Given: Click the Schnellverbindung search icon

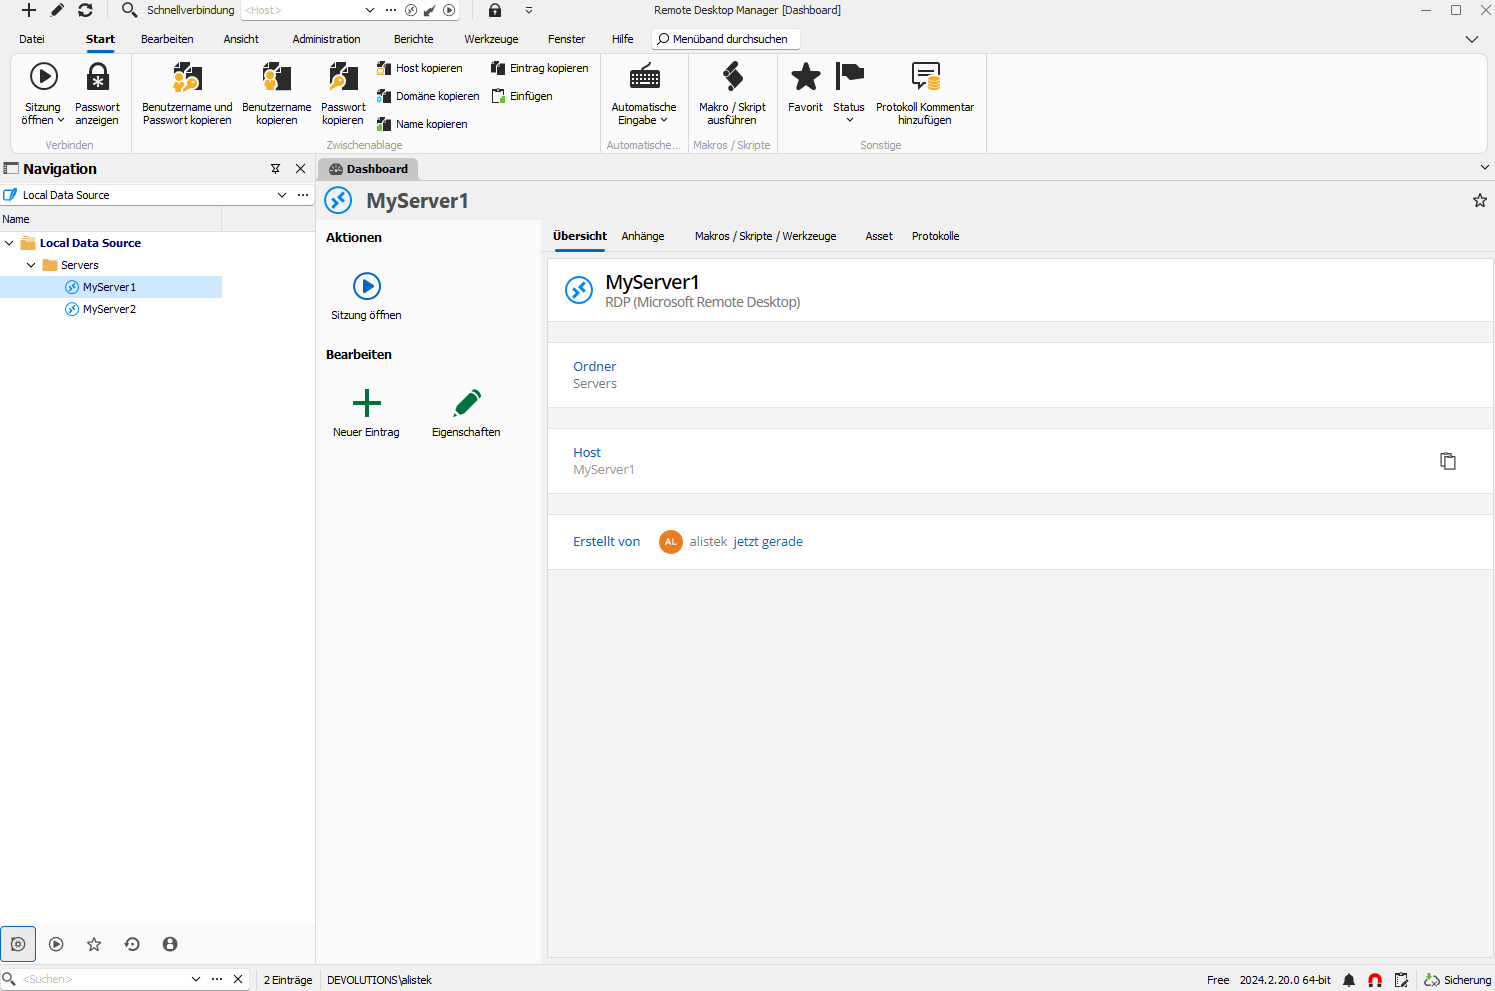Looking at the screenshot, I should [x=129, y=10].
